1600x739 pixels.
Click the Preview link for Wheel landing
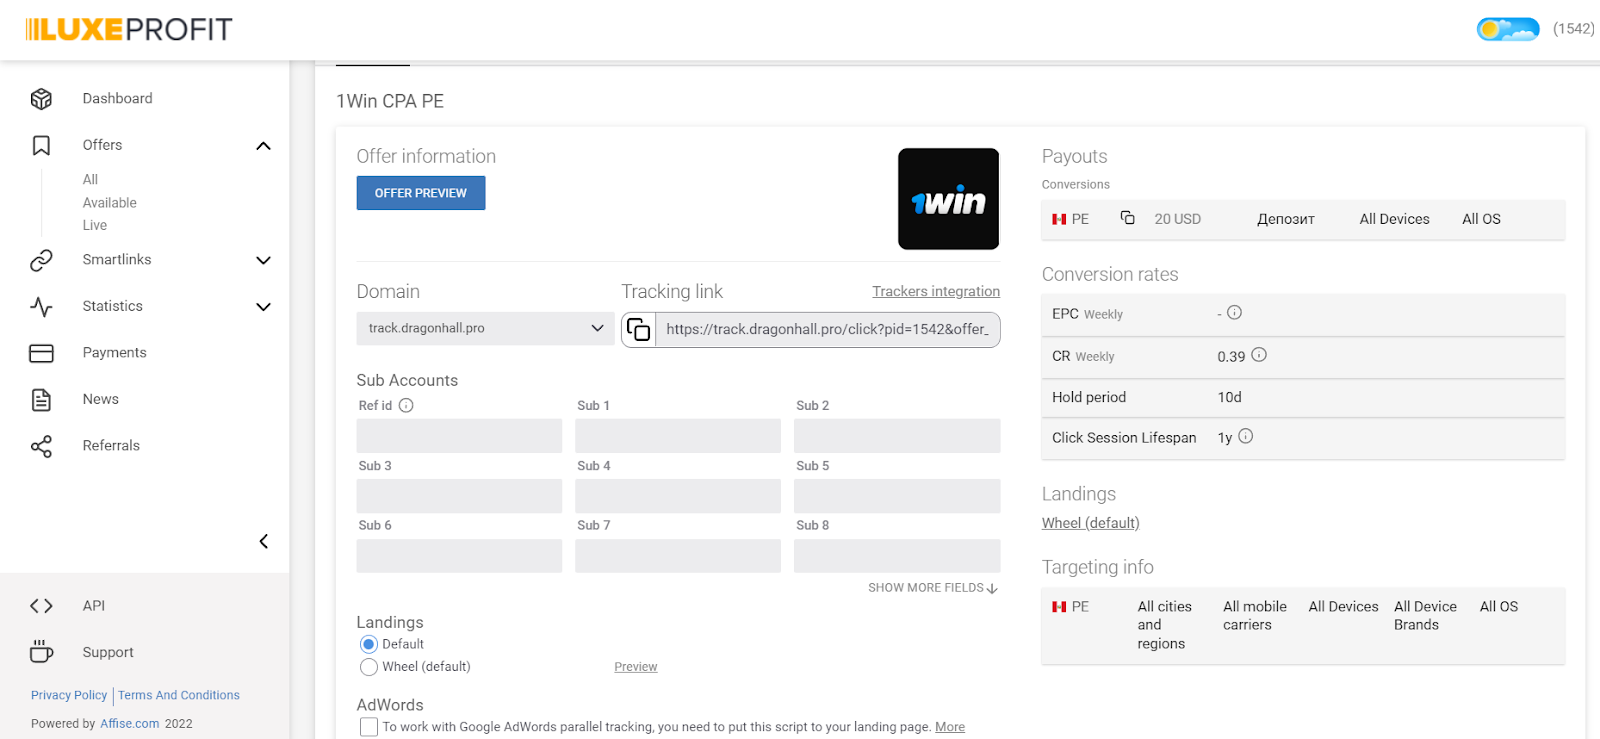[636, 667]
